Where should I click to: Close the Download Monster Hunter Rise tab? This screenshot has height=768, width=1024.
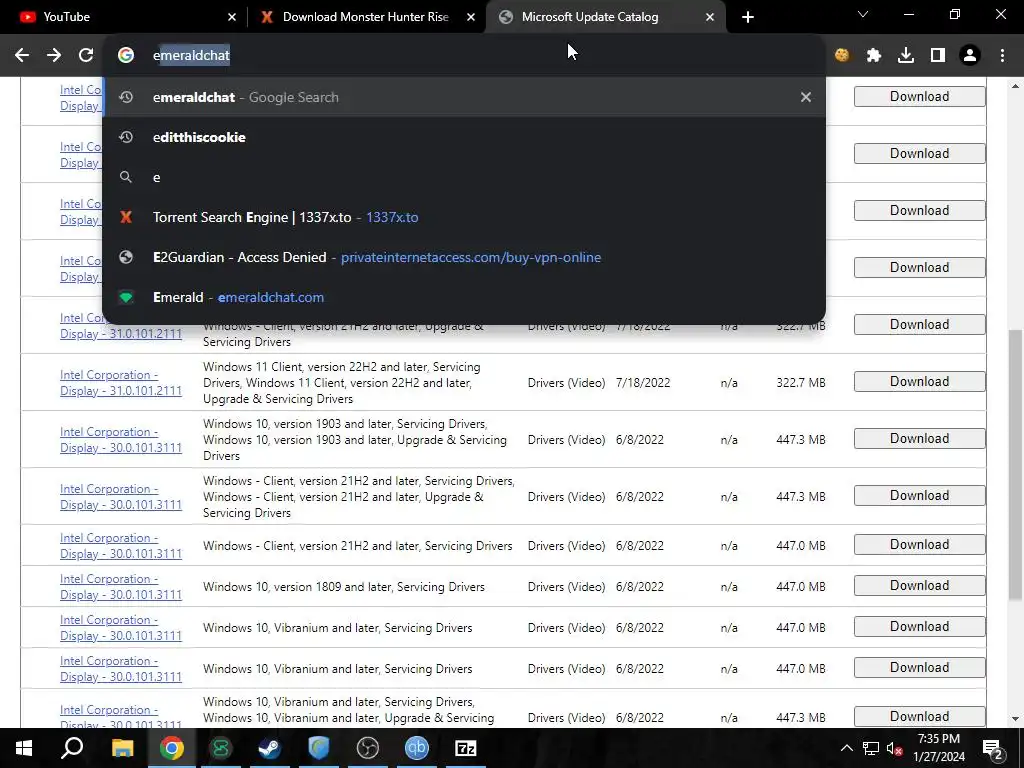[x=471, y=18]
